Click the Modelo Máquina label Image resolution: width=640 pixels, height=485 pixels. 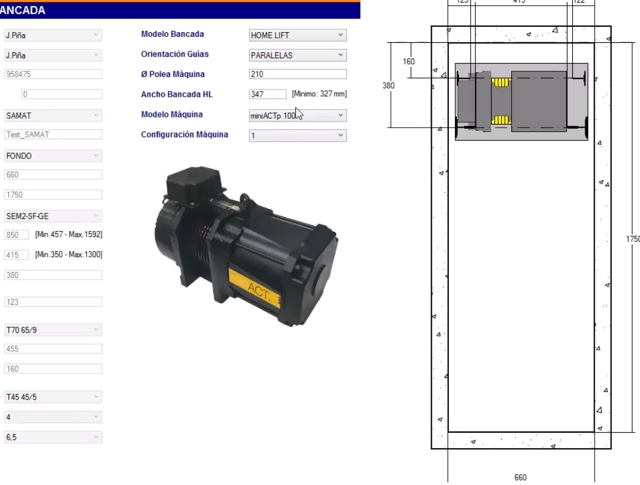click(171, 114)
